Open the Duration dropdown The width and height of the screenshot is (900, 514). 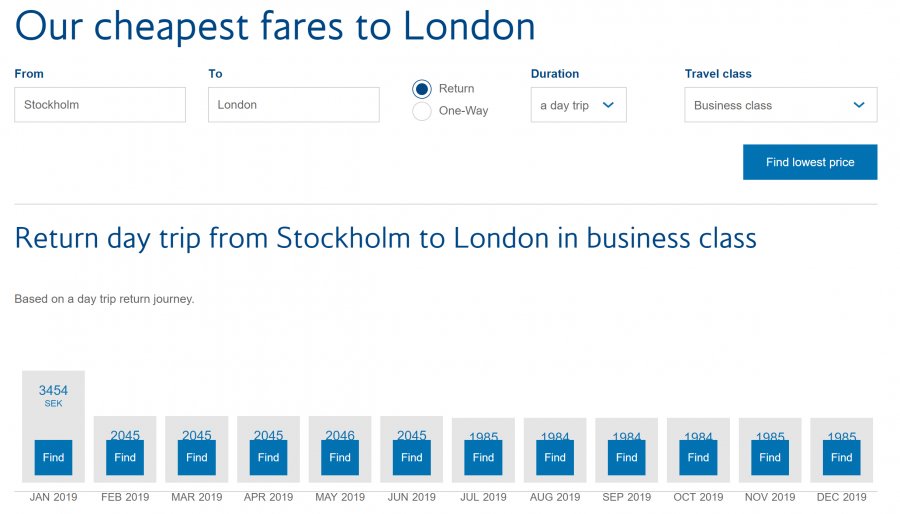(578, 105)
